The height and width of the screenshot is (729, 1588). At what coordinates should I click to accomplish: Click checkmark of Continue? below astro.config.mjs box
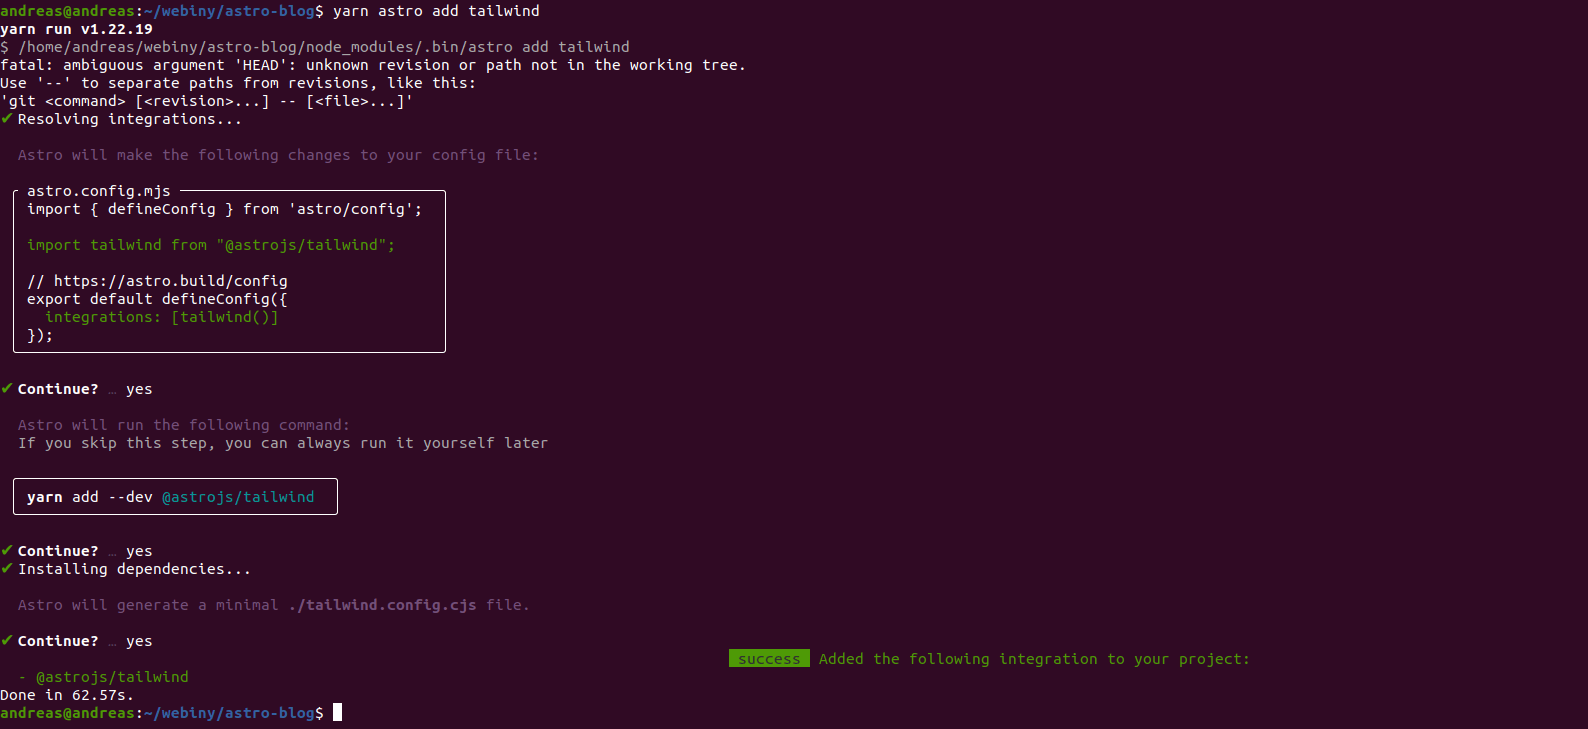7,389
